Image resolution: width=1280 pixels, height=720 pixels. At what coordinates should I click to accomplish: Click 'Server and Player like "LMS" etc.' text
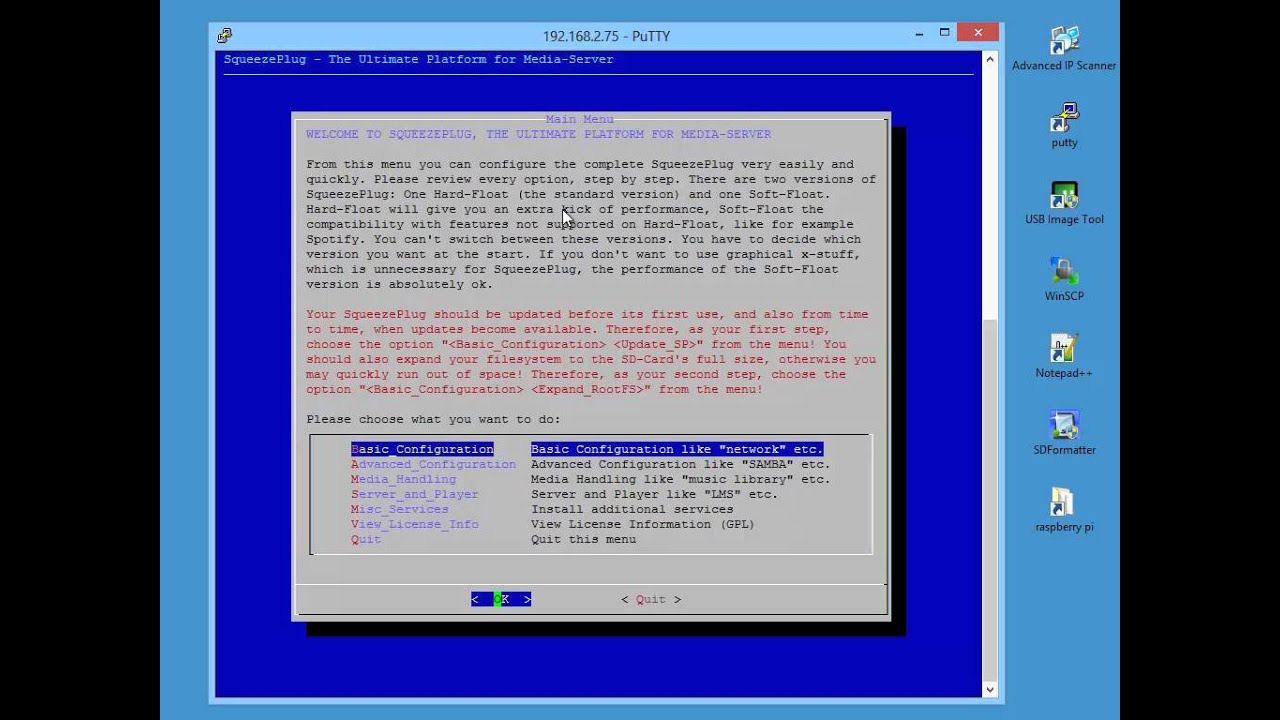[x=654, y=494]
